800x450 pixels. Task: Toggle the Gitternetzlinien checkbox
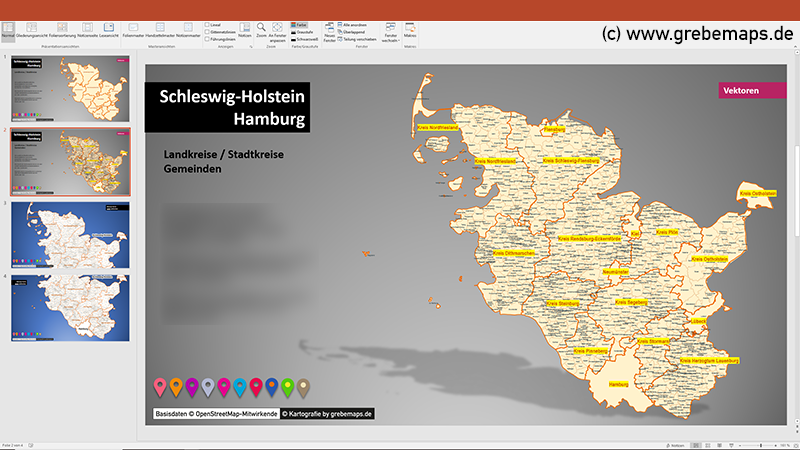(207, 31)
